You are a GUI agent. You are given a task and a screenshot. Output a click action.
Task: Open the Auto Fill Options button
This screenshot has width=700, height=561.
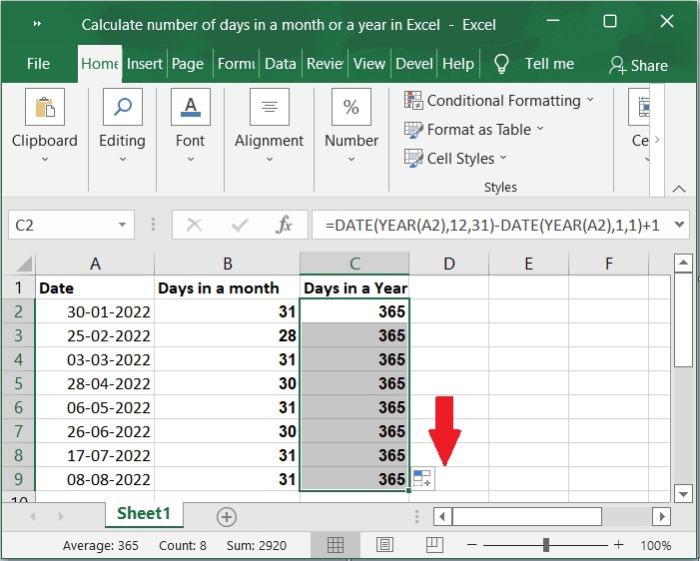(422, 478)
